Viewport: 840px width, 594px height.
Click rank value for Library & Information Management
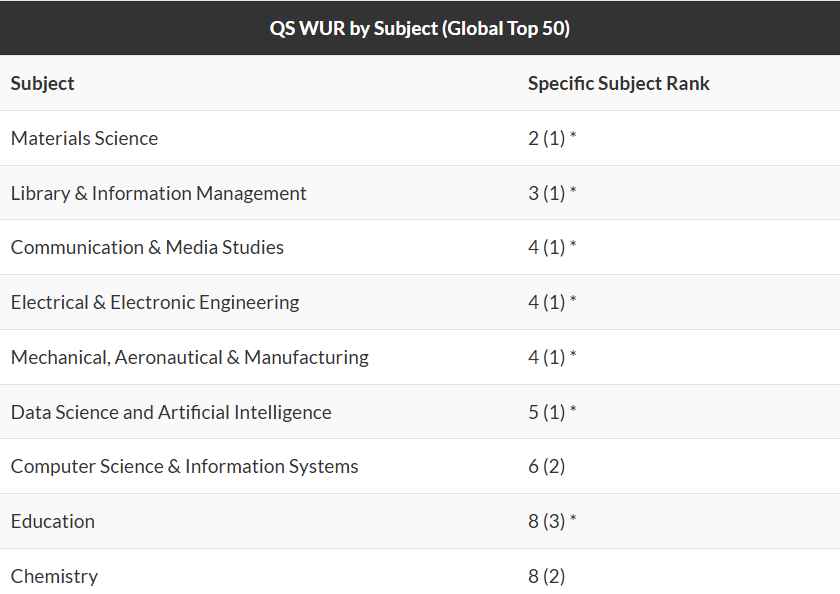(552, 193)
